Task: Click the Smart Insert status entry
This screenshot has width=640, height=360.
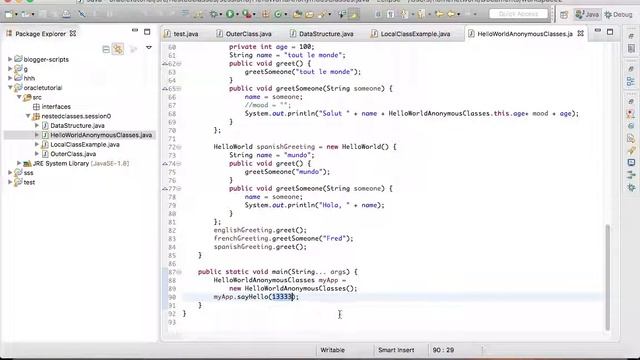Action: 396,350
